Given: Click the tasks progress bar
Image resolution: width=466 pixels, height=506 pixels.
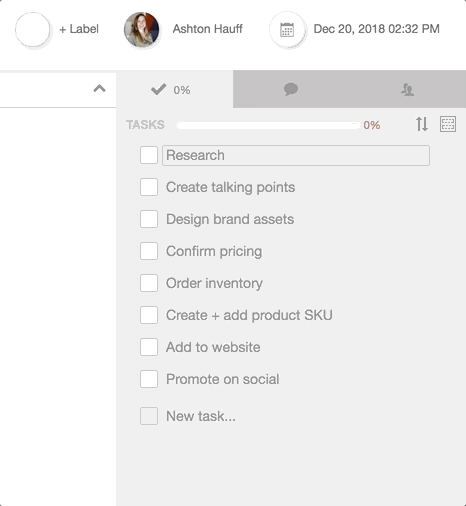Looking at the screenshot, I should coord(268,125).
